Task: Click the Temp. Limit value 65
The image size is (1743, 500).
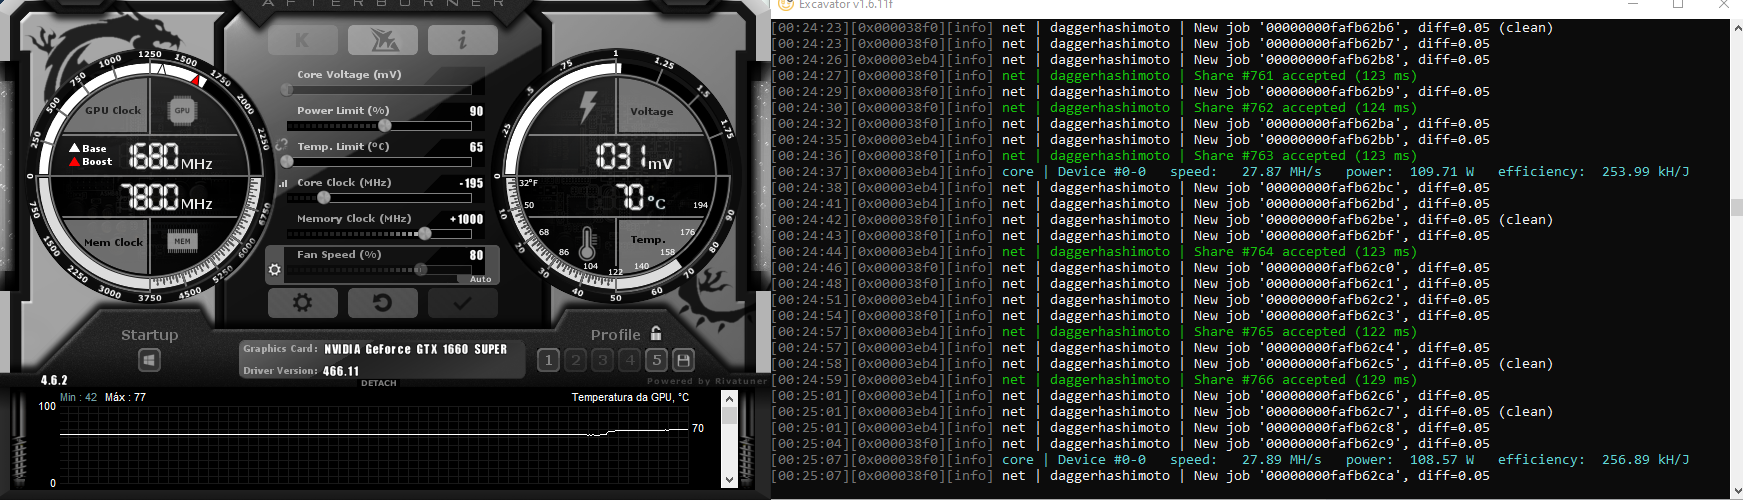Action: tap(476, 147)
